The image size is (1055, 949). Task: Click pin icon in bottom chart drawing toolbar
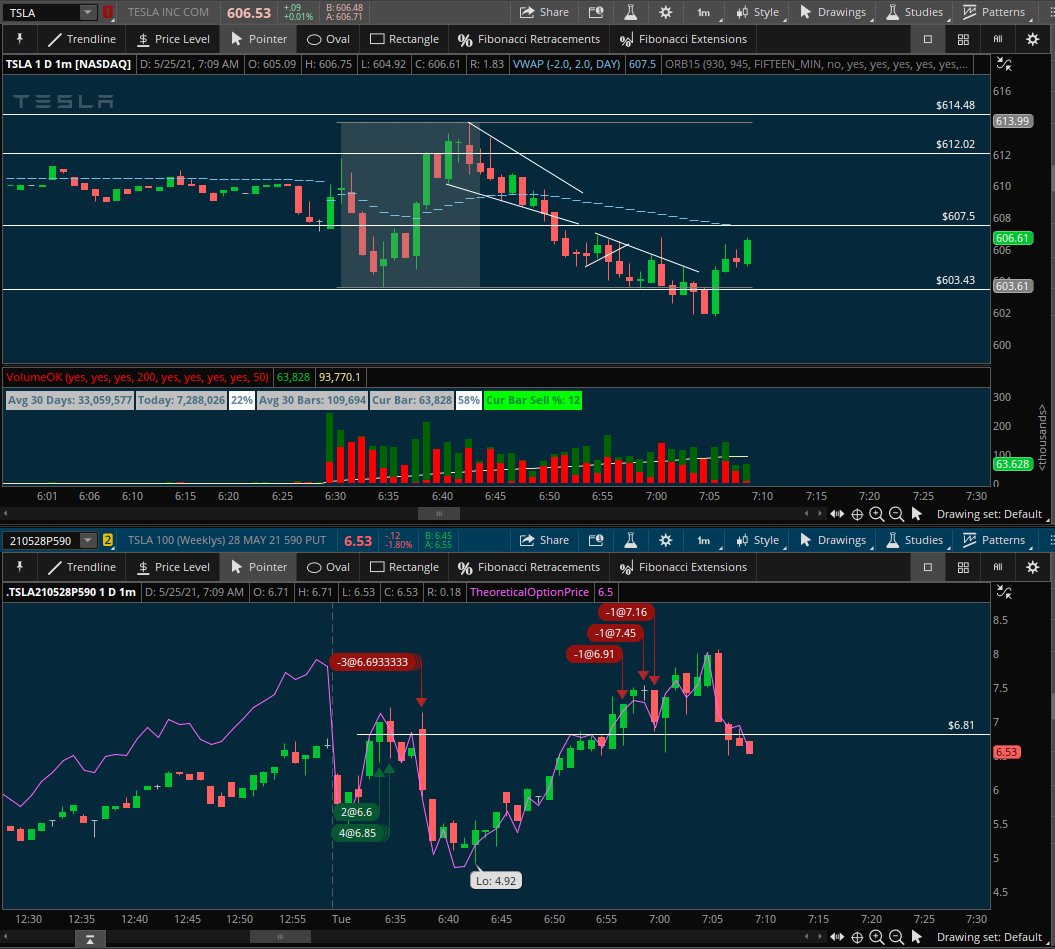click(x=20, y=567)
